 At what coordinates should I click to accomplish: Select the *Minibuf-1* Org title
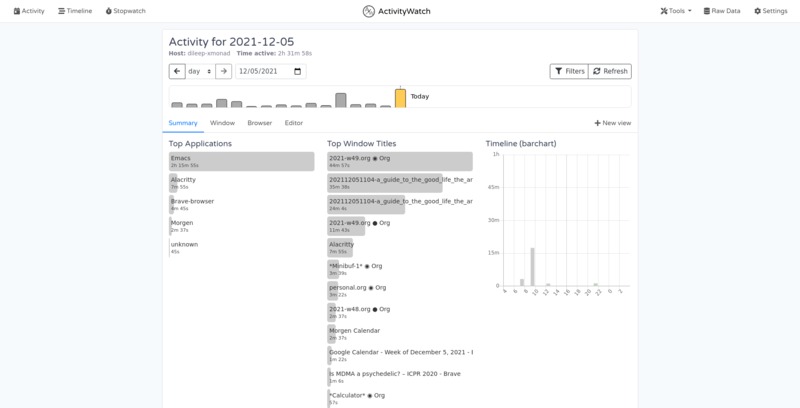400,269
